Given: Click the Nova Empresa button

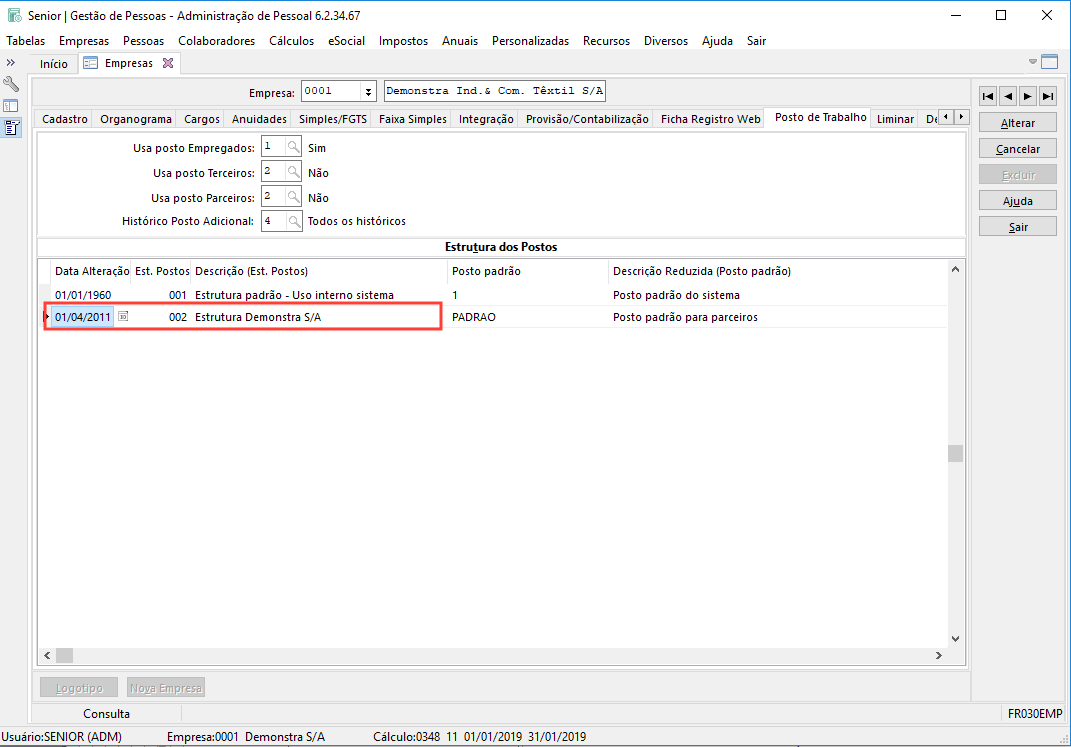Looking at the screenshot, I should click(x=166, y=688).
